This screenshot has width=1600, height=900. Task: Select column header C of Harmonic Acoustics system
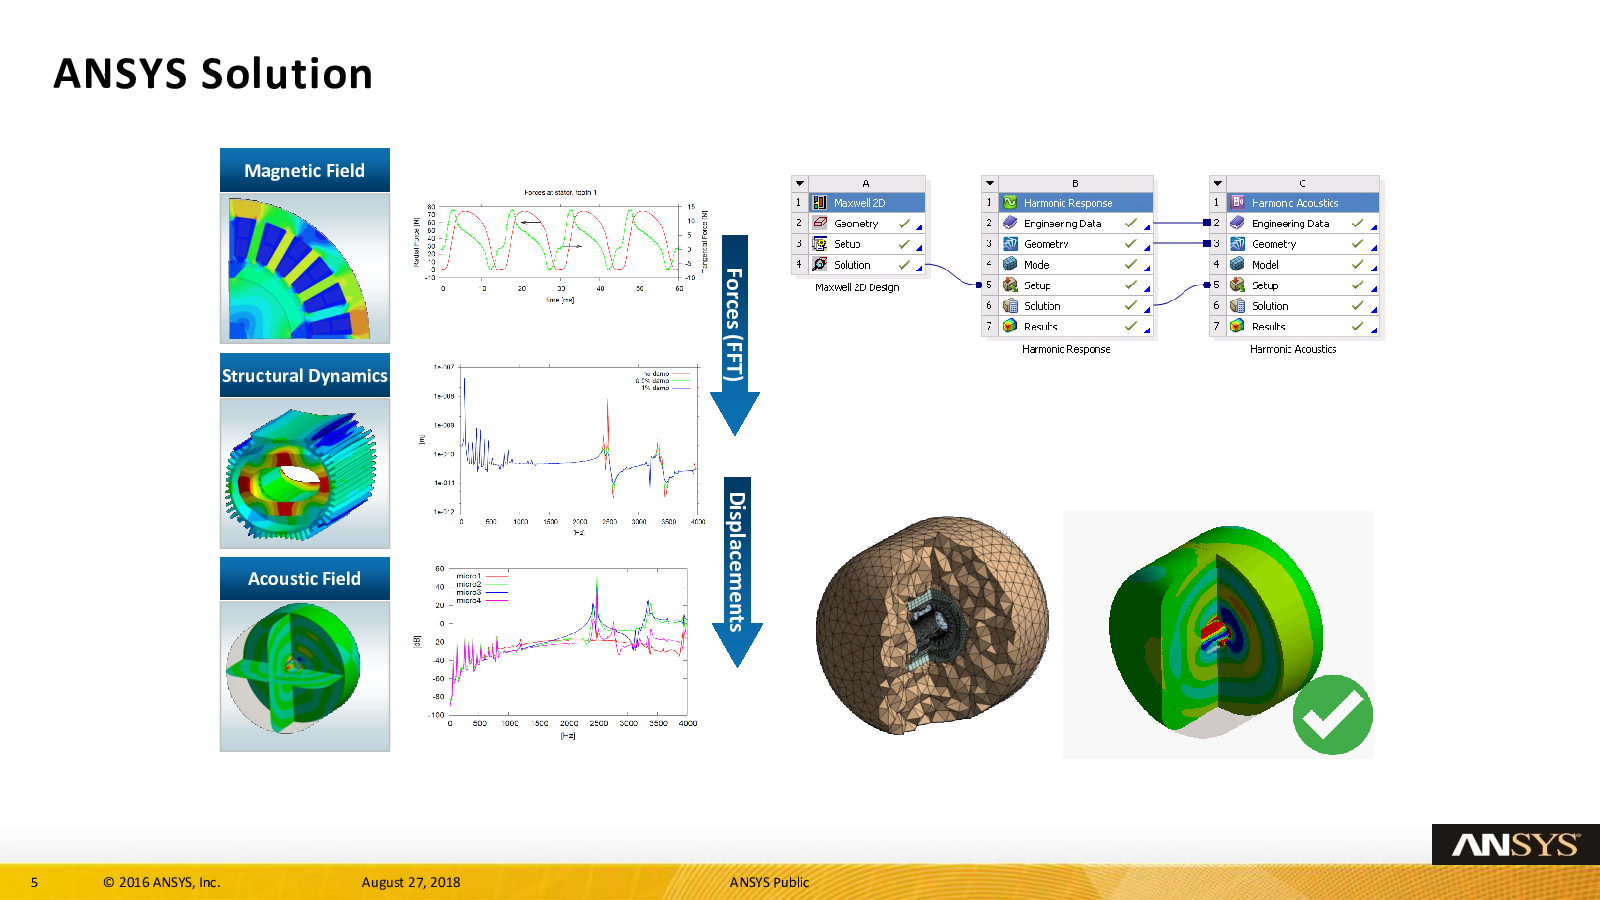coord(1303,184)
